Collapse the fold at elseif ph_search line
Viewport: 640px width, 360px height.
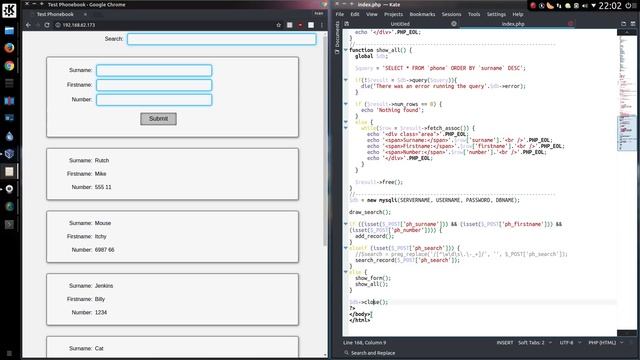[346, 248]
